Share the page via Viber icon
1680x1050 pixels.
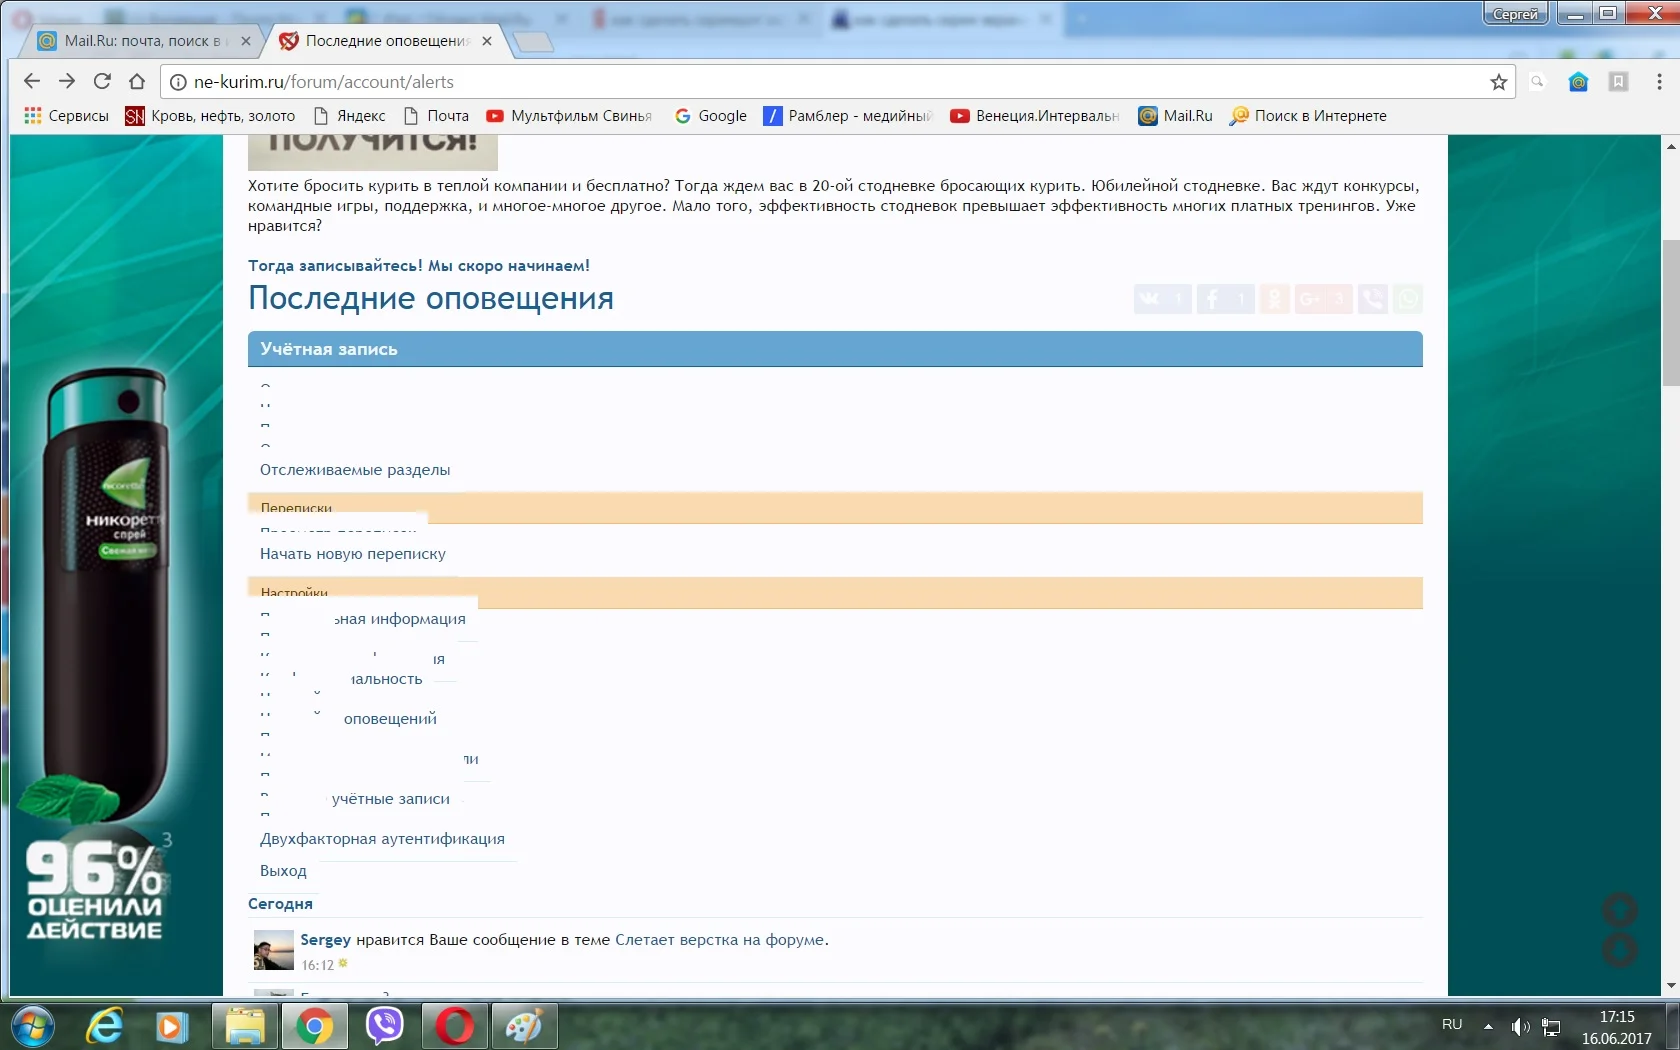tap(1371, 299)
